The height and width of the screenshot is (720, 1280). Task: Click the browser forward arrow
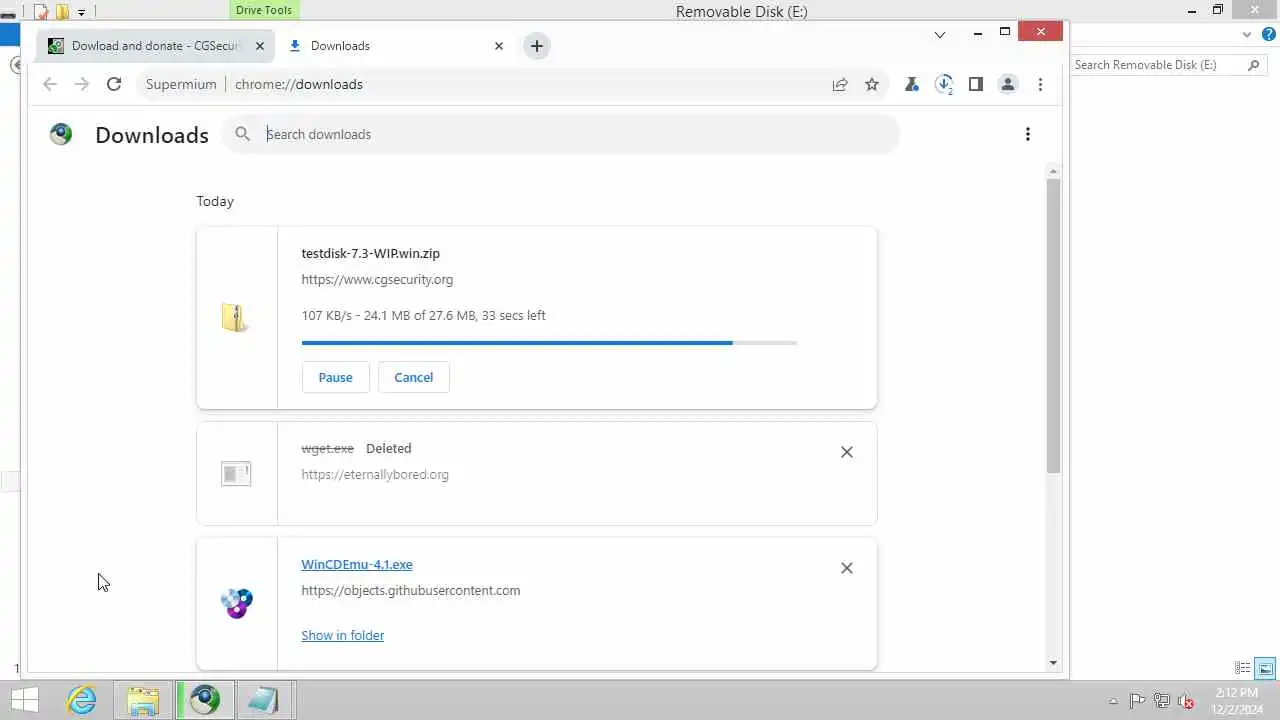point(82,84)
